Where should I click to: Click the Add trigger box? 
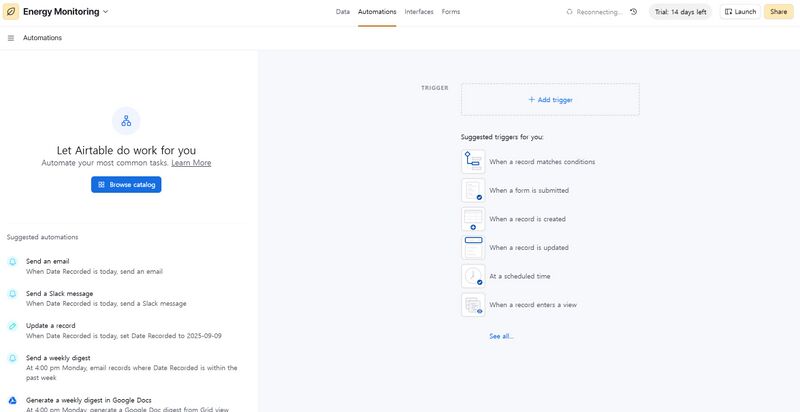pos(550,100)
